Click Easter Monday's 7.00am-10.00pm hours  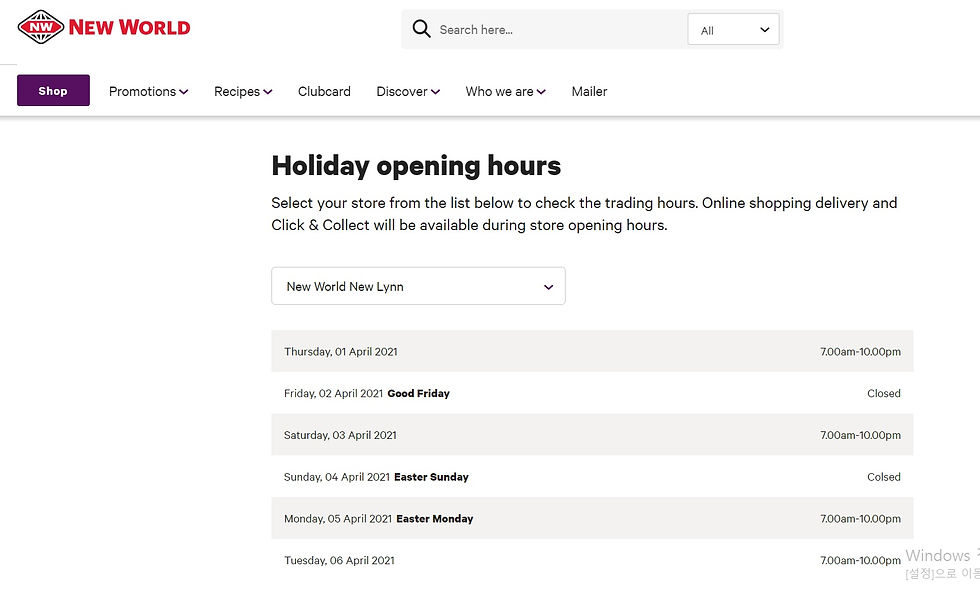point(861,519)
